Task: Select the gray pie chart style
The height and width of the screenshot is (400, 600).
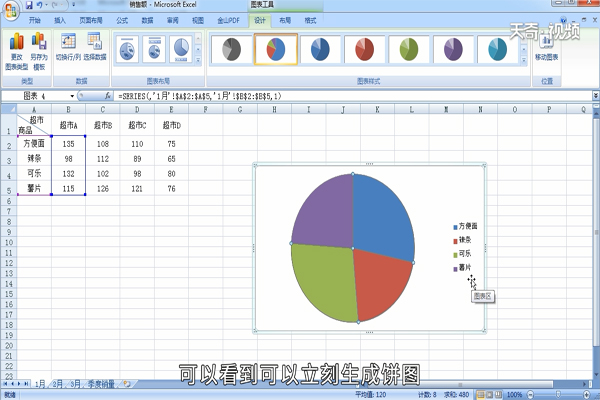Action: click(x=232, y=49)
